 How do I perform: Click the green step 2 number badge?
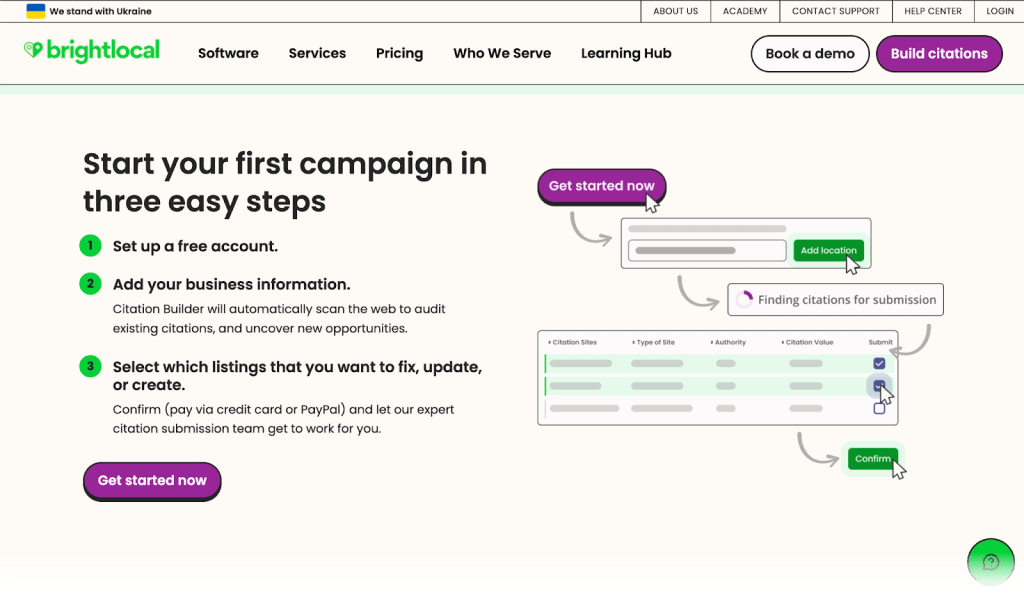tap(91, 284)
